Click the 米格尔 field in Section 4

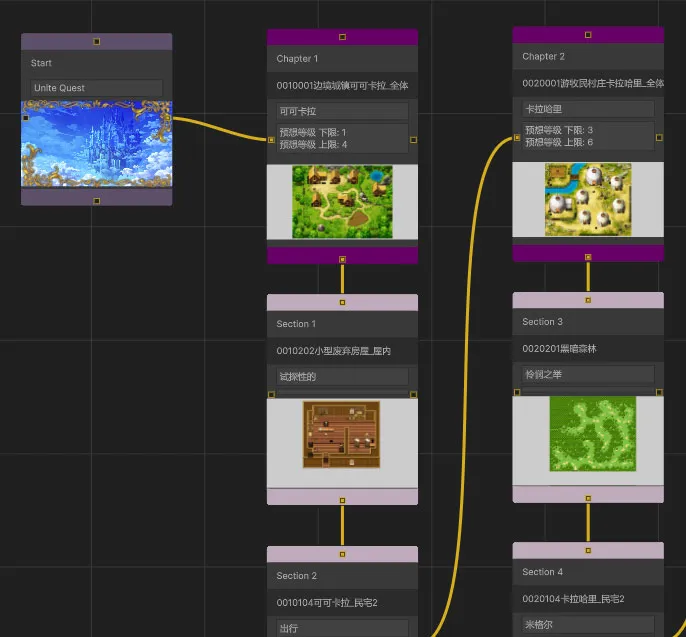[x=588, y=624]
